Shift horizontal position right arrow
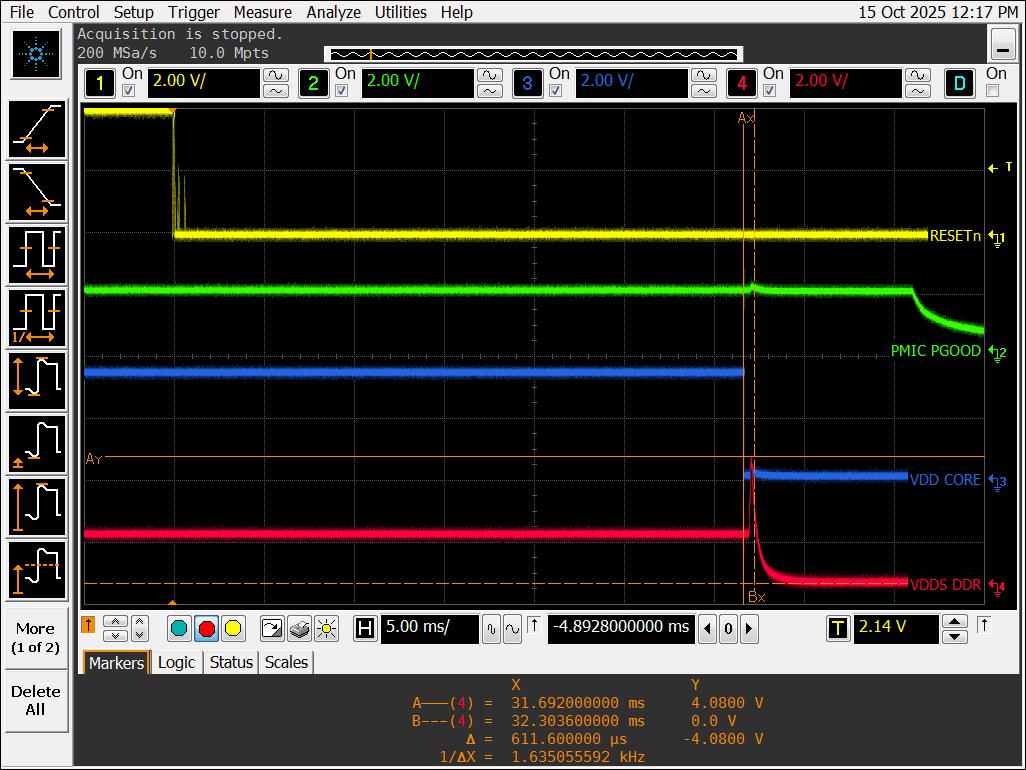Screen dimensions: 1026x770 [749, 629]
